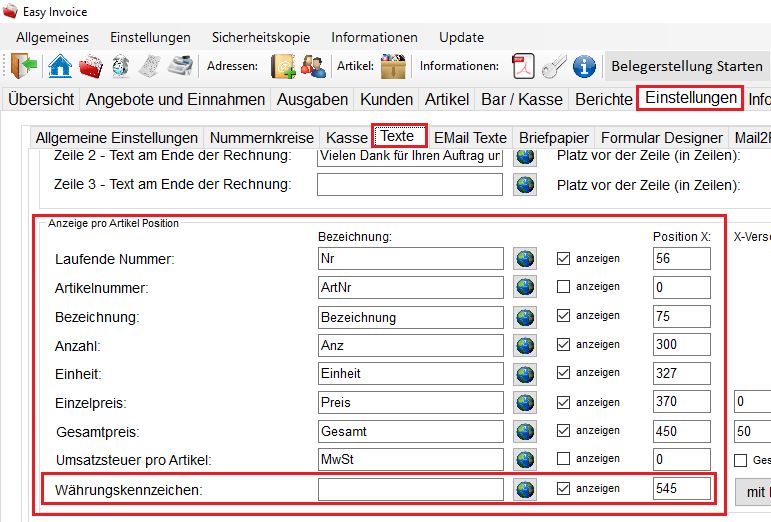Click the Währungskennzeichen Bezeichnung text field
The width and height of the screenshot is (771, 522).
pyautogui.click(x=410, y=489)
